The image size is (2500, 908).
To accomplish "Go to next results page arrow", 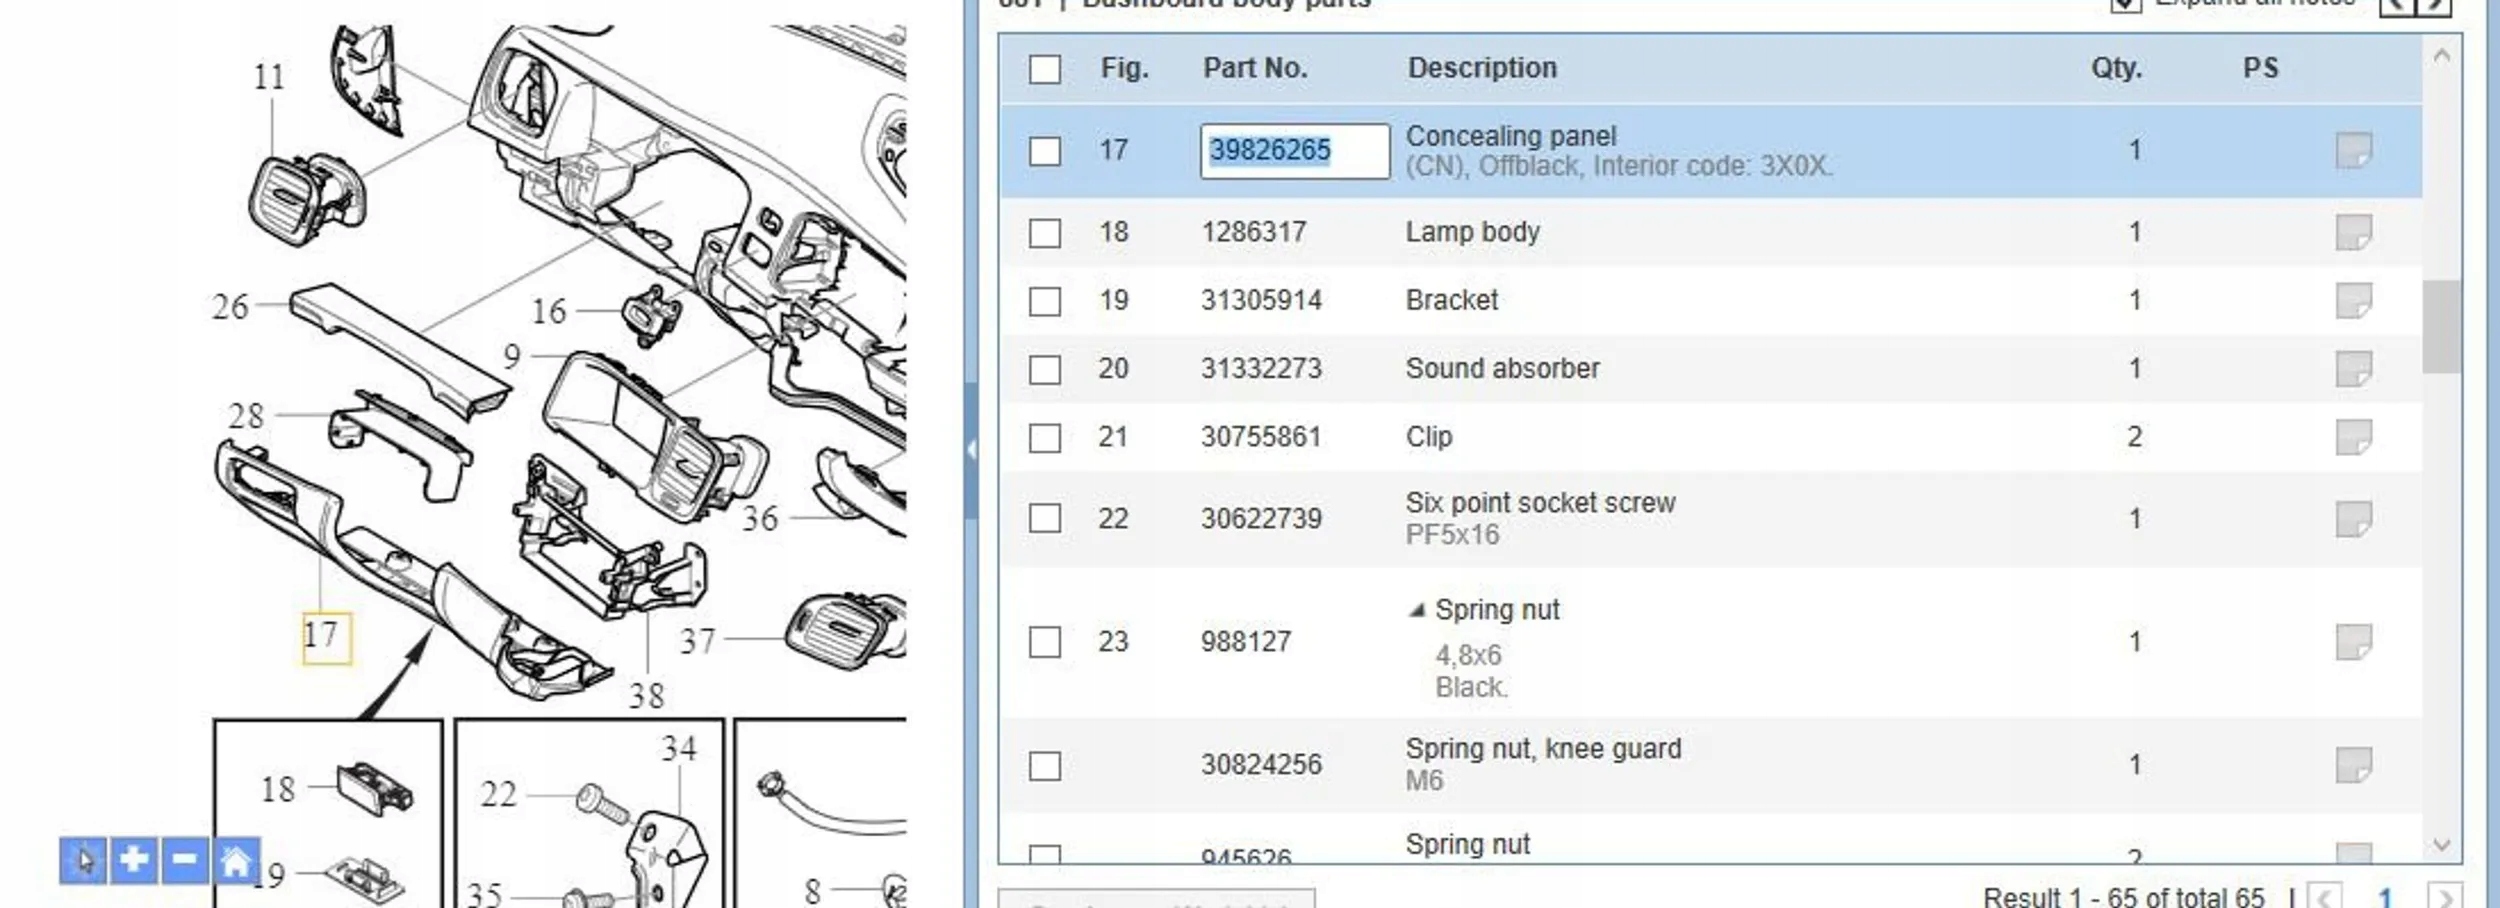I will click(x=2444, y=897).
